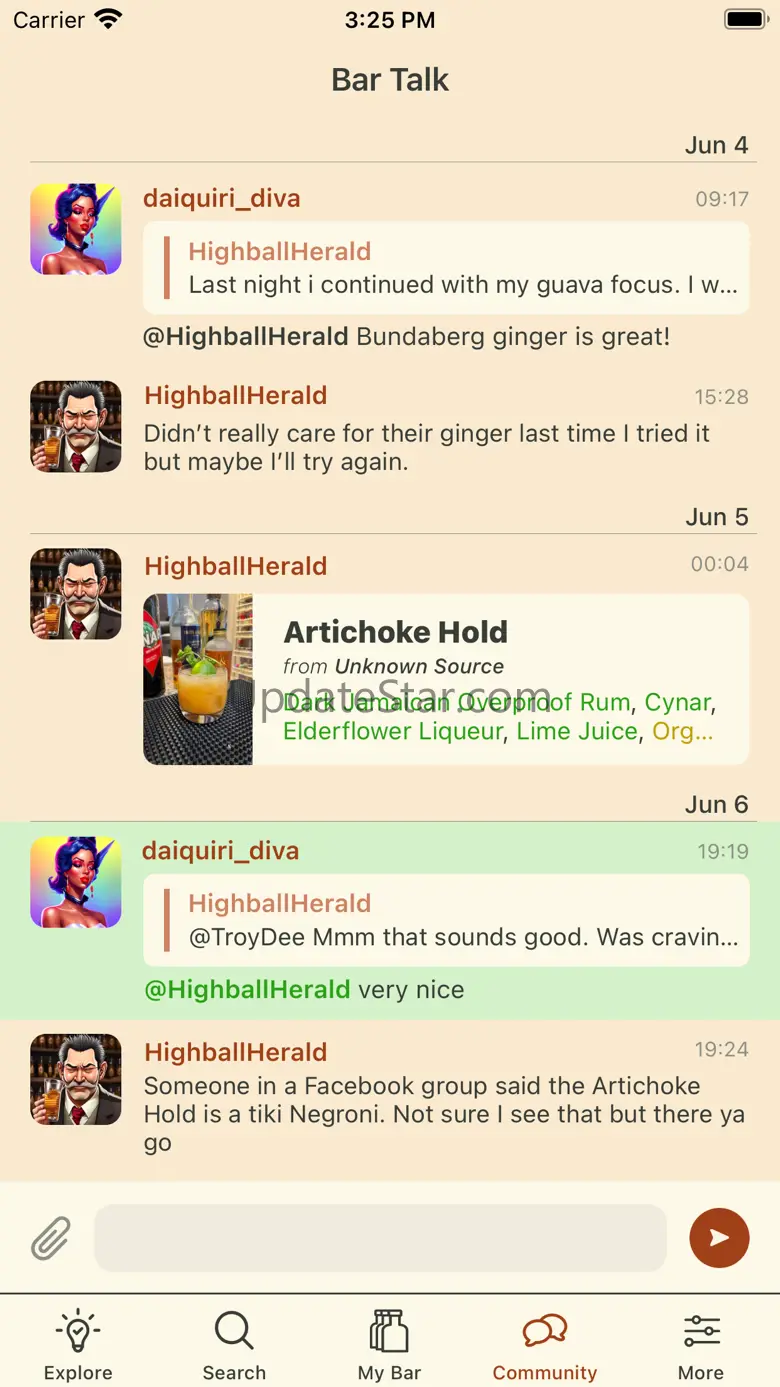Tap the Cynar ingredient in recipe card
The width and height of the screenshot is (780, 1387).
coord(678,702)
